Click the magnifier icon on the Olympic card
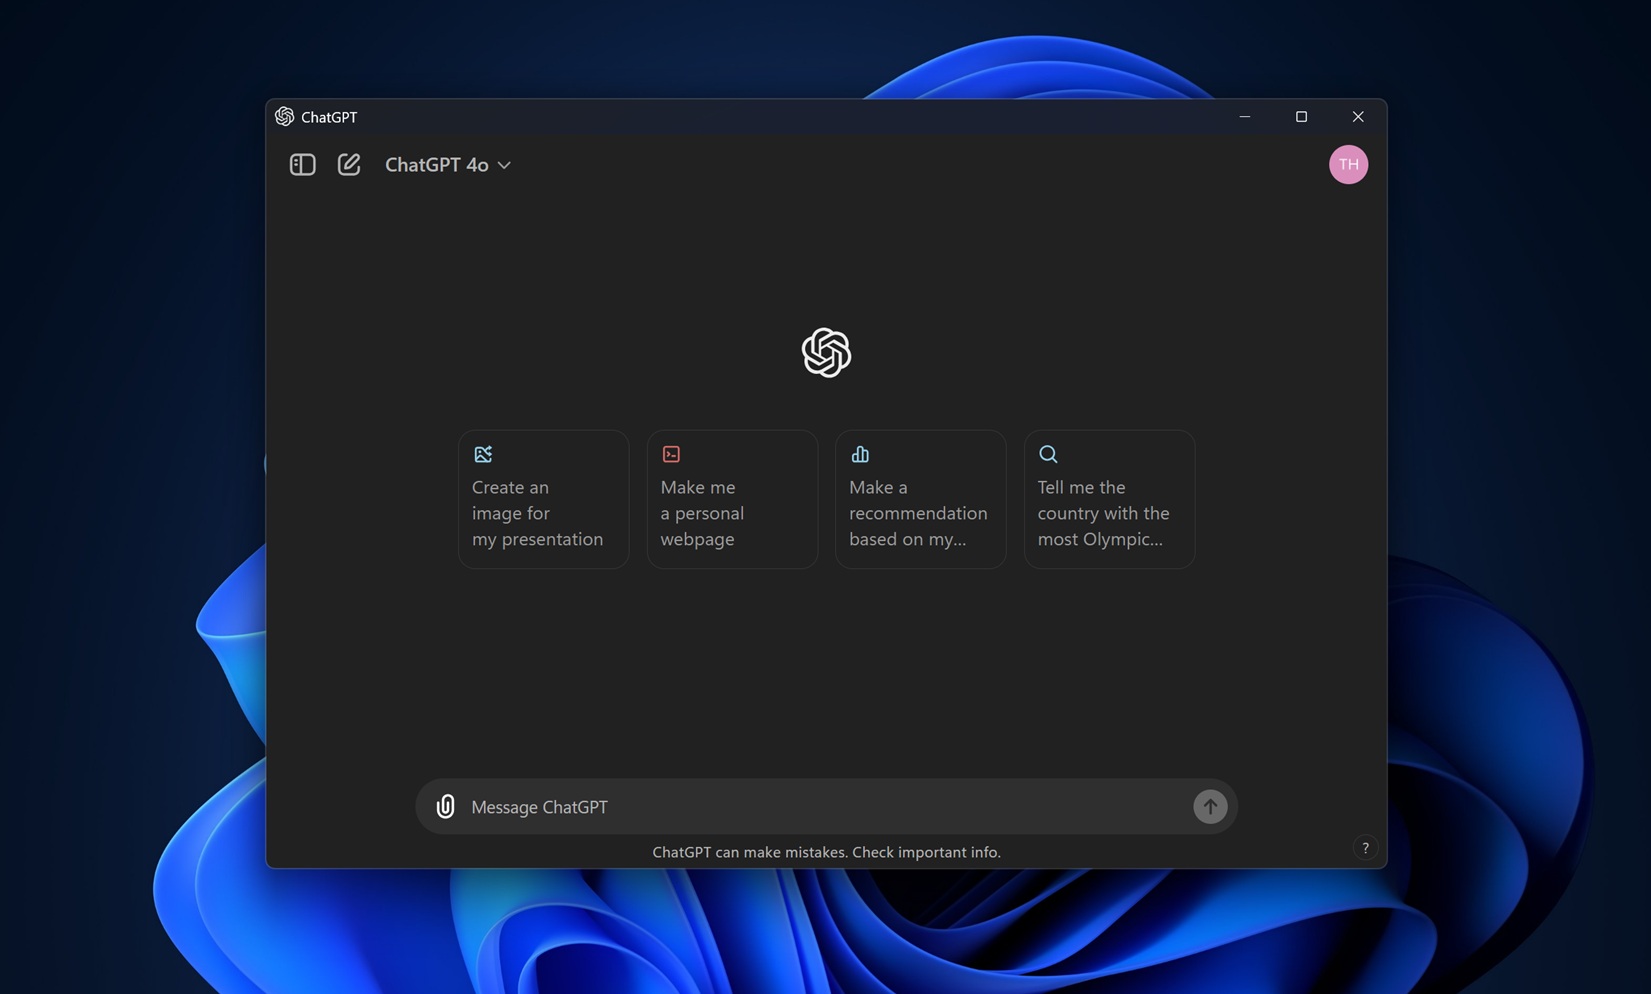The image size is (1651, 994). (1047, 454)
